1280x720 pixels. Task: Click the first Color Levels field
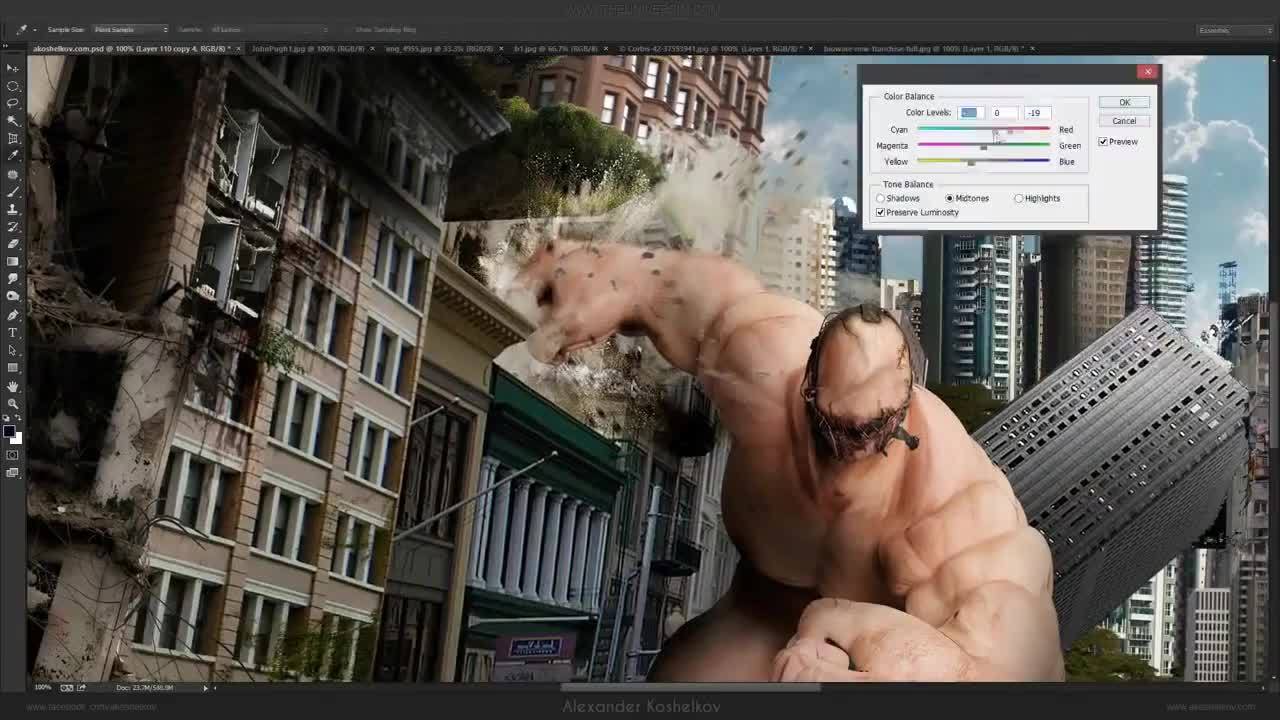pos(970,113)
